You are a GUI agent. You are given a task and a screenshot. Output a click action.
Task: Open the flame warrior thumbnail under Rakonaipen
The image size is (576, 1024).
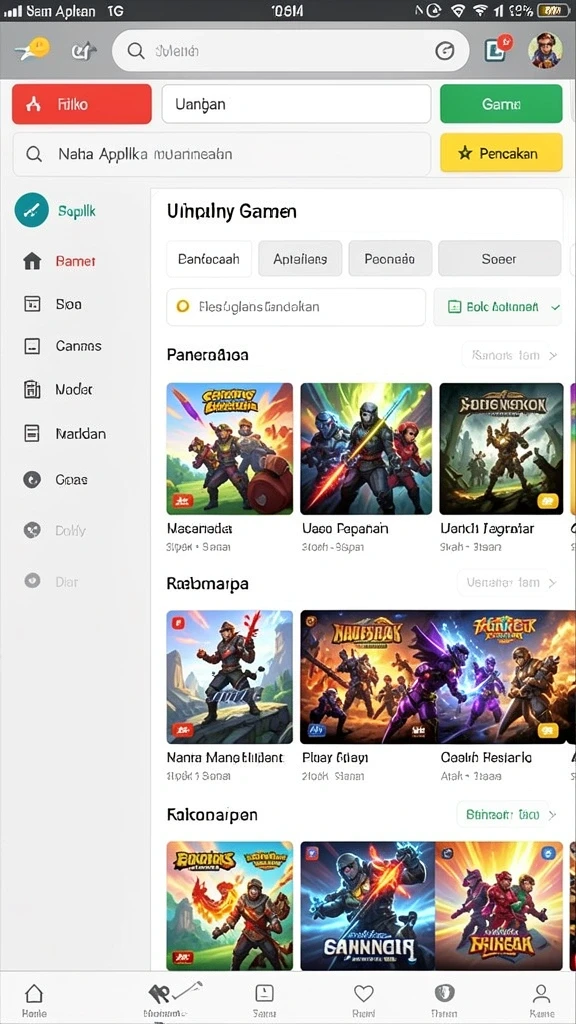(x=229, y=905)
